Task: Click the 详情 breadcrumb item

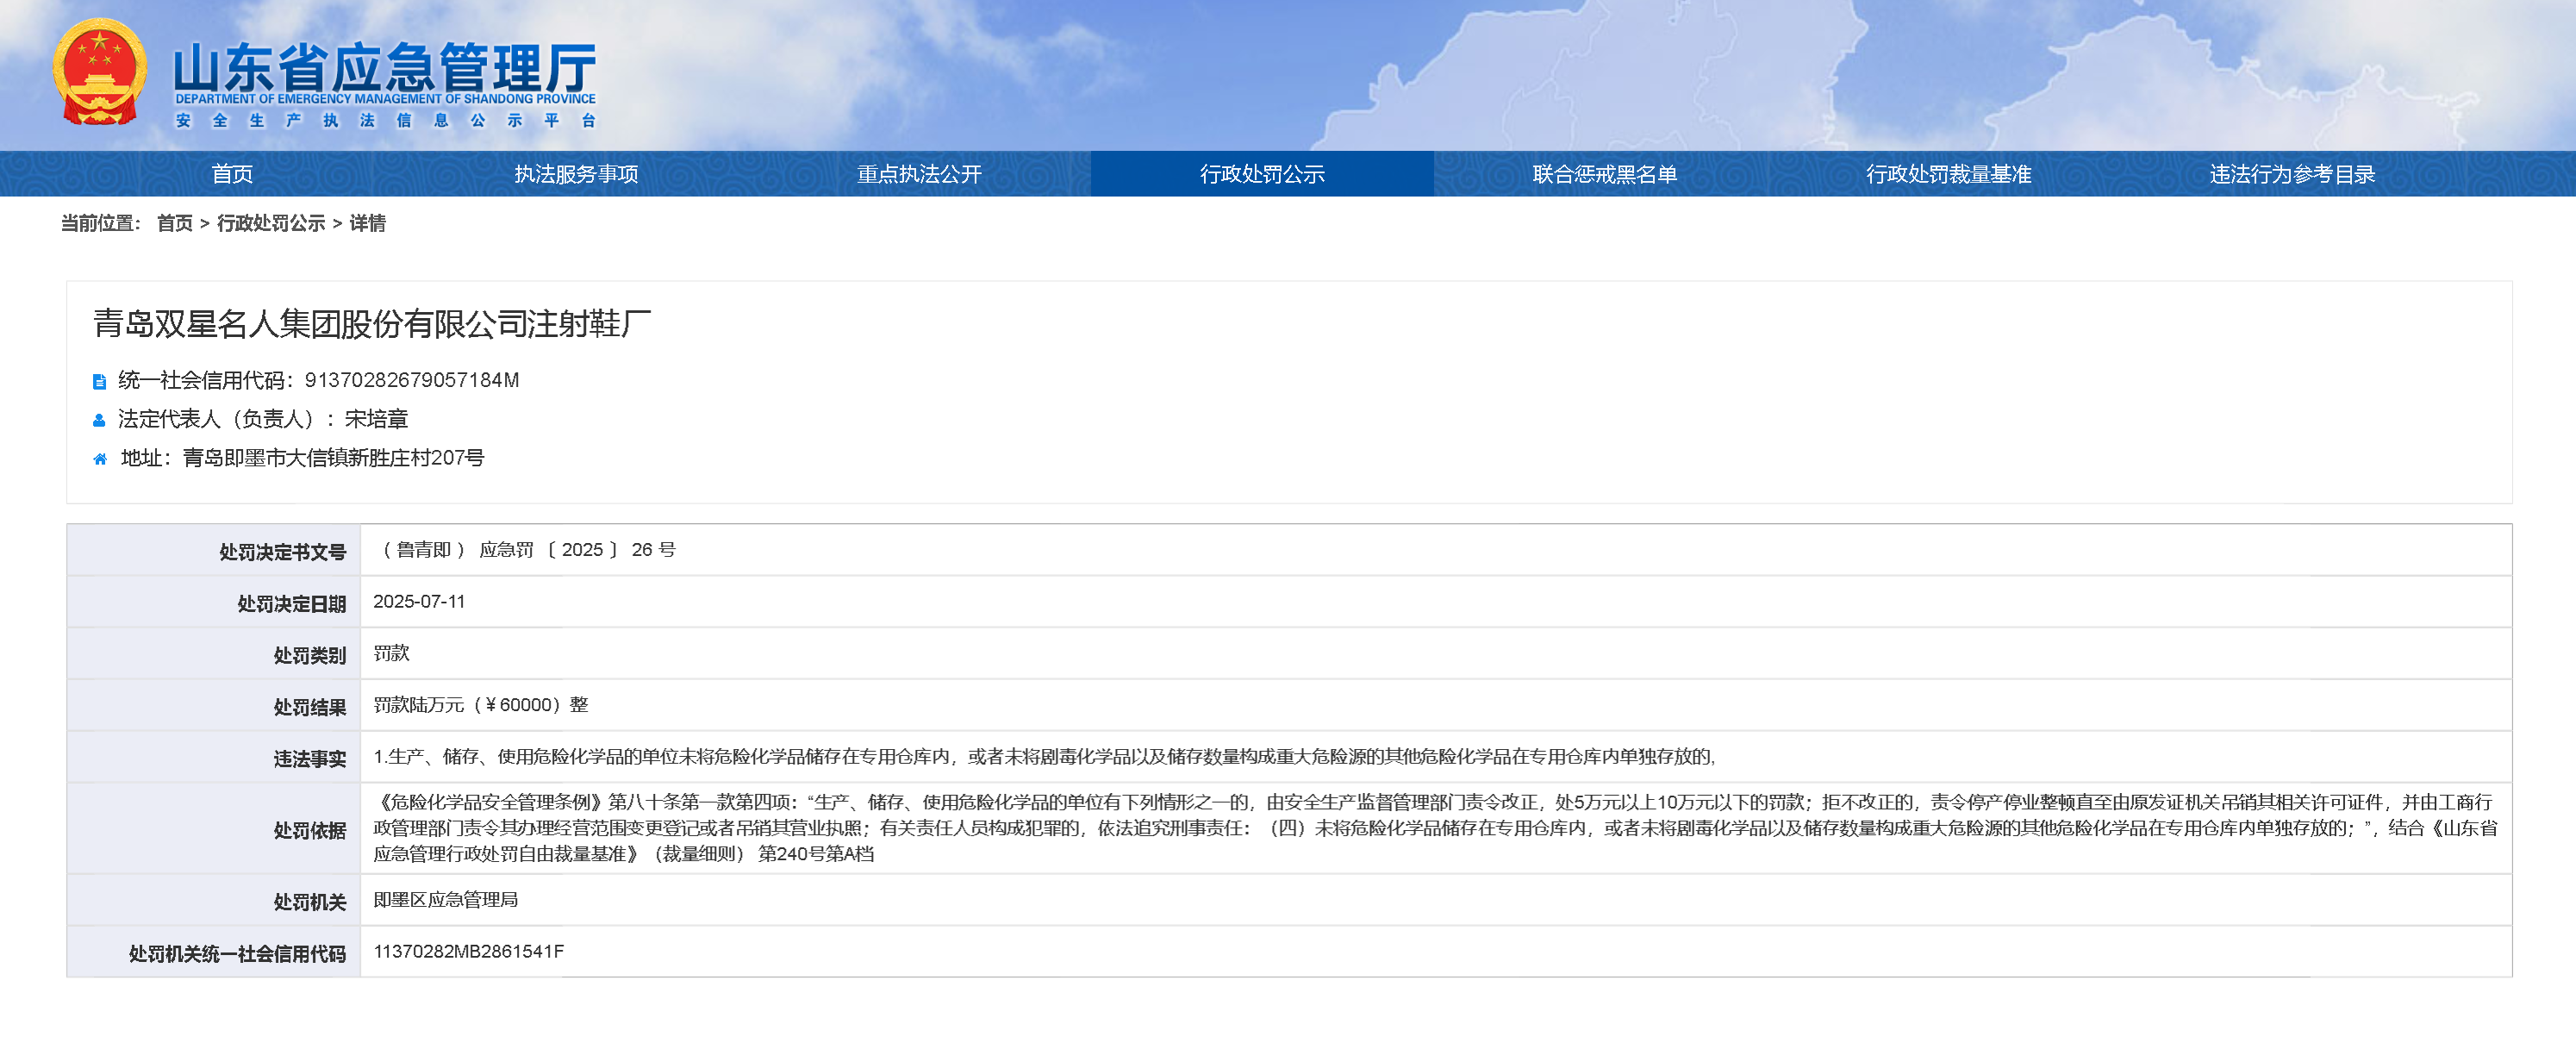Action: [x=367, y=223]
